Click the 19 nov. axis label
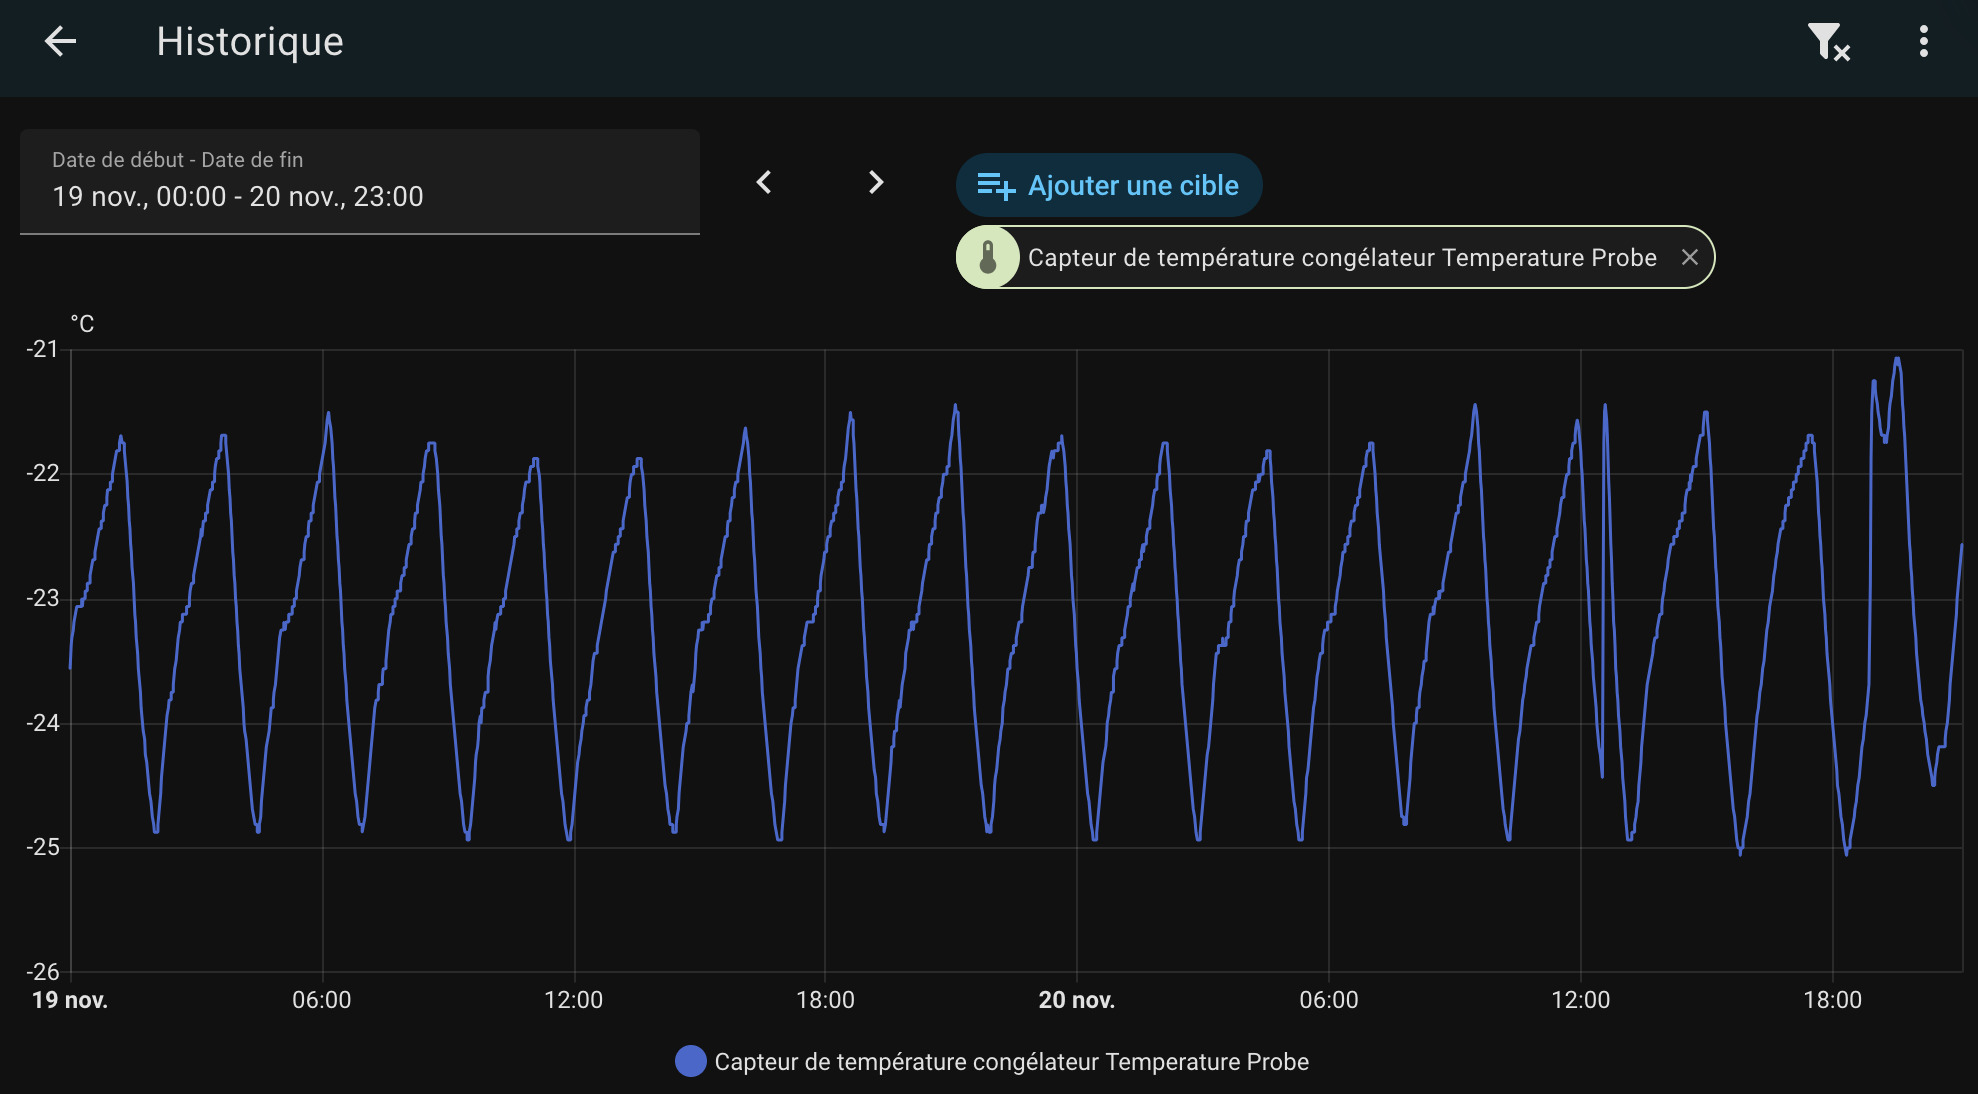Viewport: 1978px width, 1094px height. point(70,1000)
